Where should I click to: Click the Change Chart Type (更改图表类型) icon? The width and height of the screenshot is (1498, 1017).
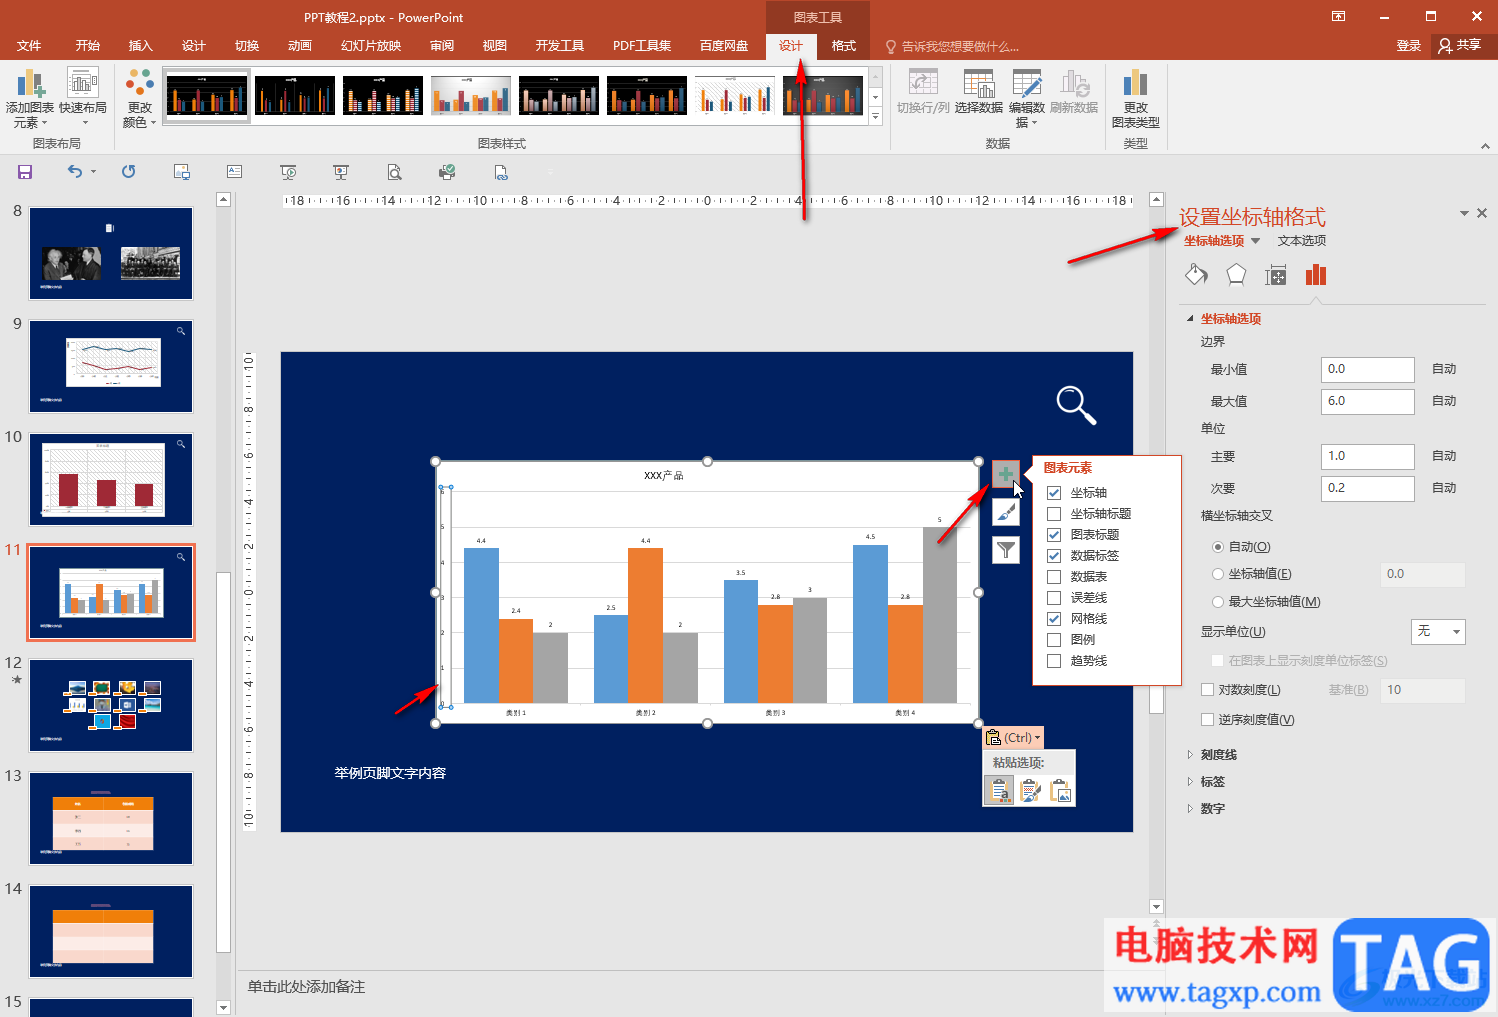[1135, 84]
